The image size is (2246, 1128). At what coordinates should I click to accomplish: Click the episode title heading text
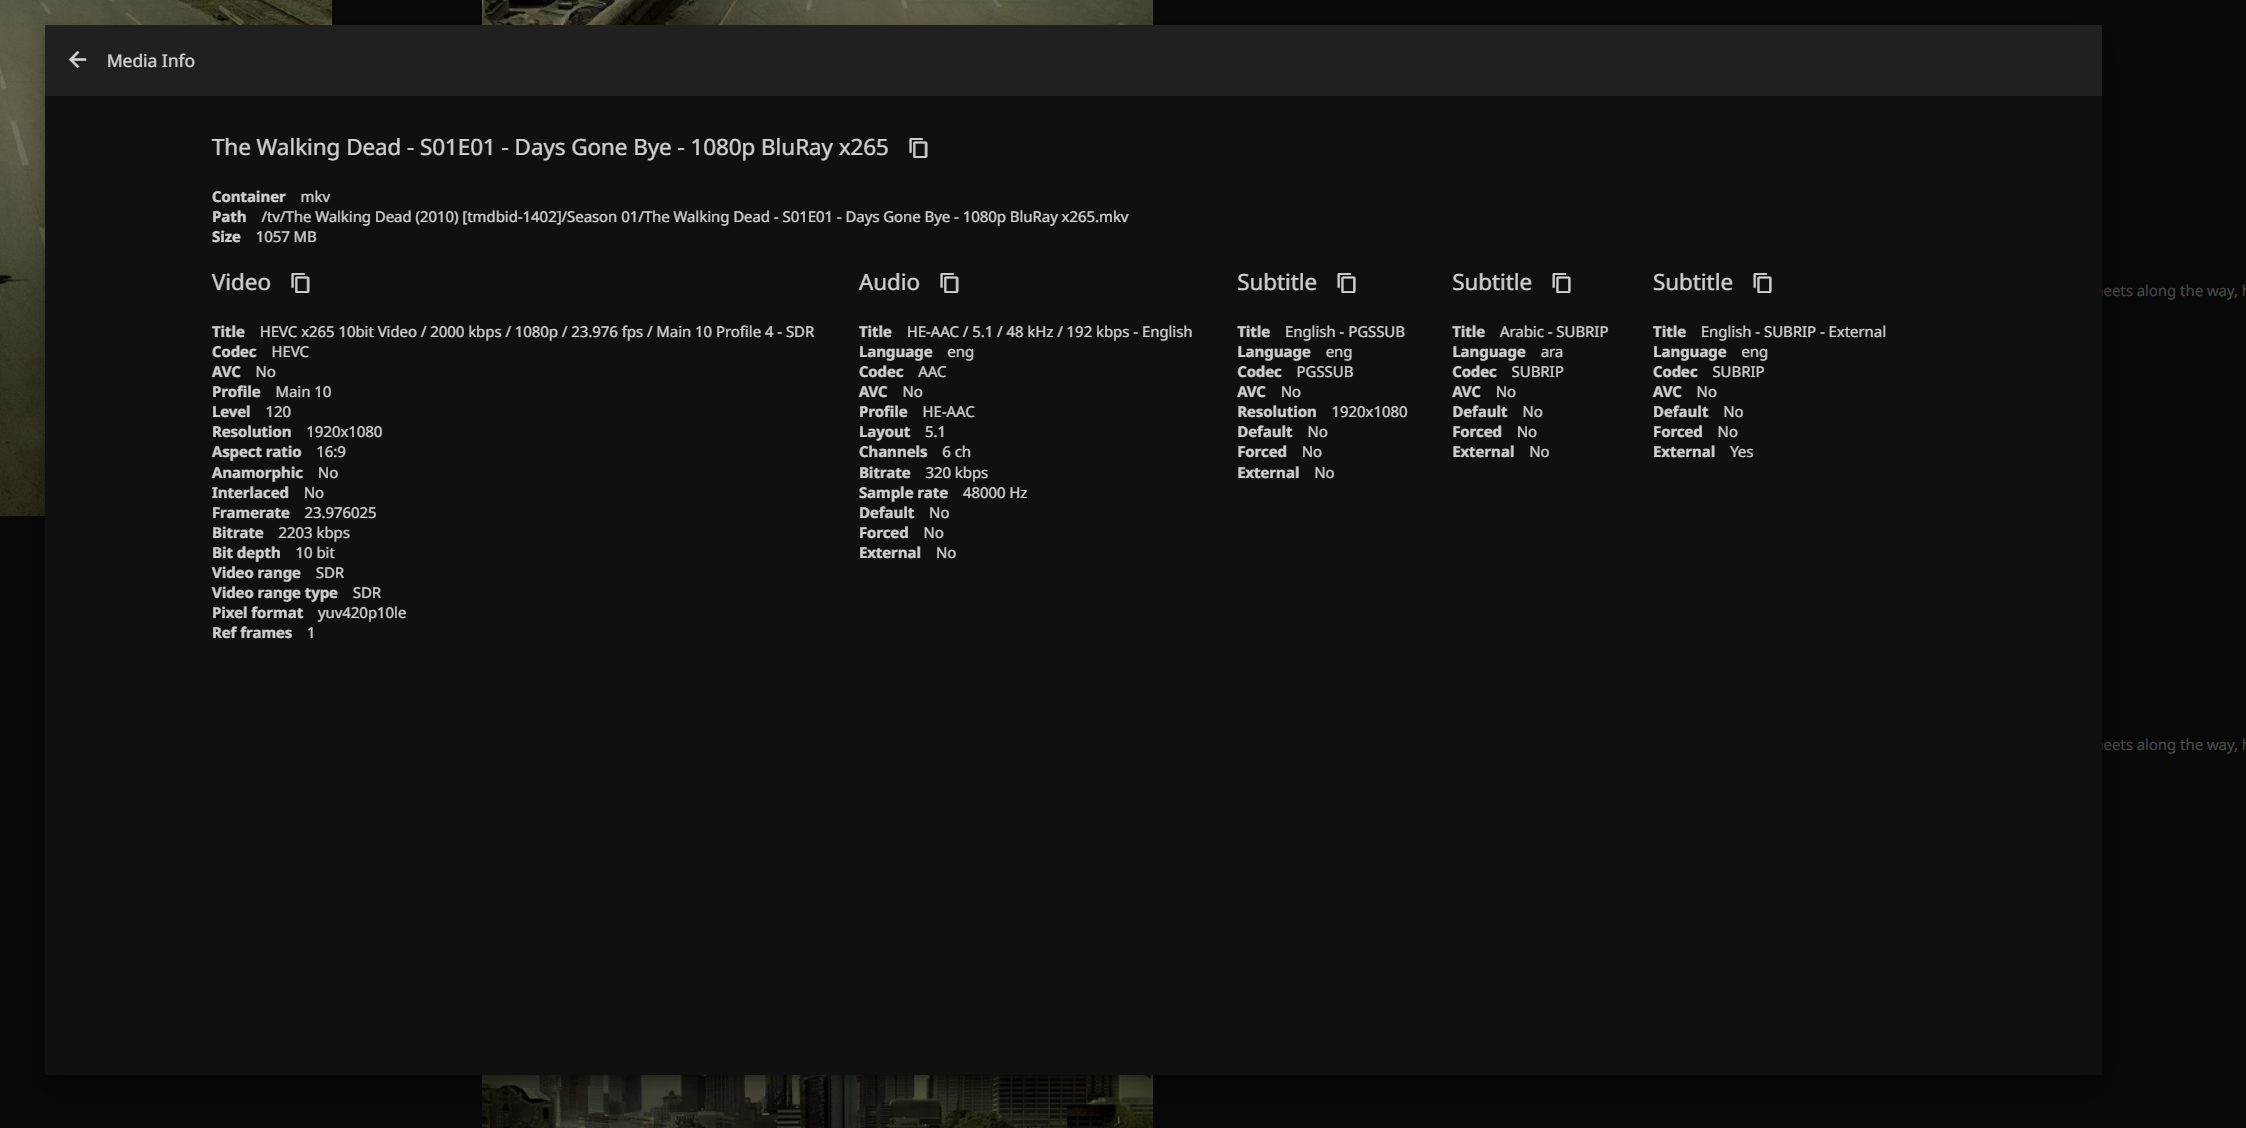(549, 148)
